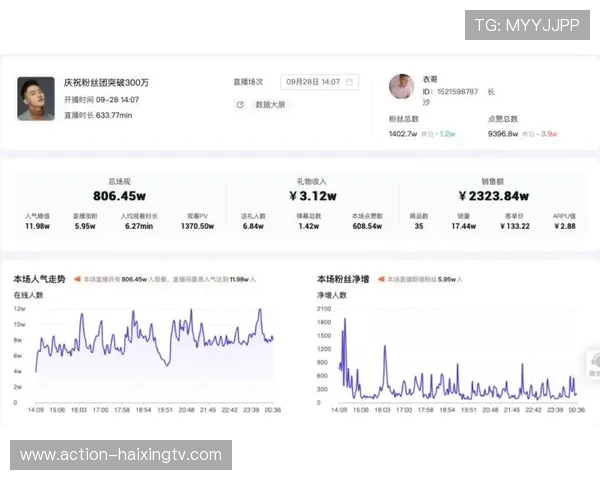Click the calendar icon in the date field

click(350, 82)
